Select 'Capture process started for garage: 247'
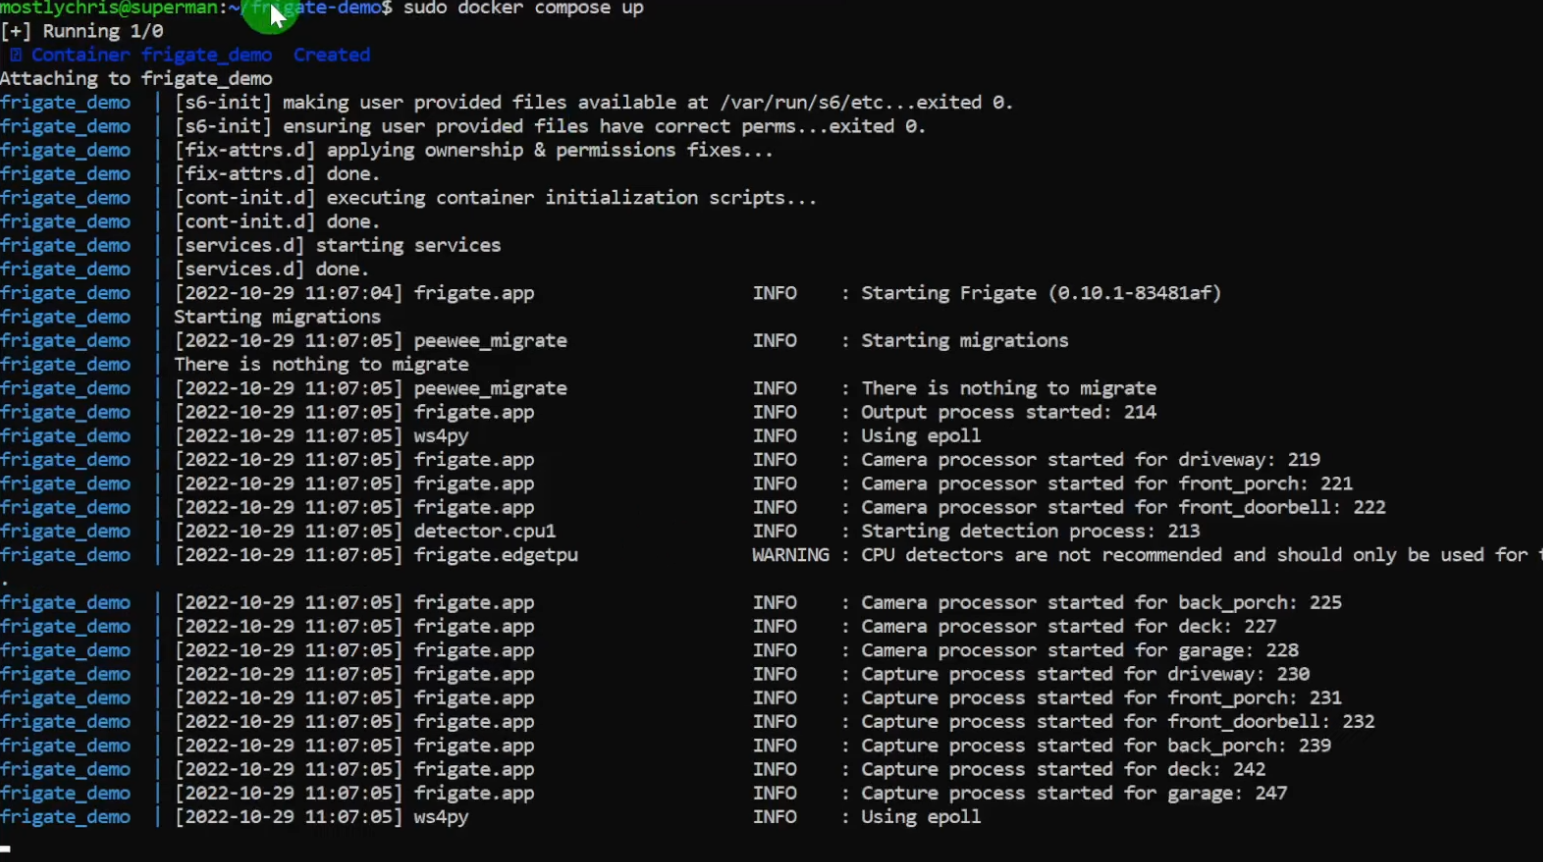 [1074, 794]
